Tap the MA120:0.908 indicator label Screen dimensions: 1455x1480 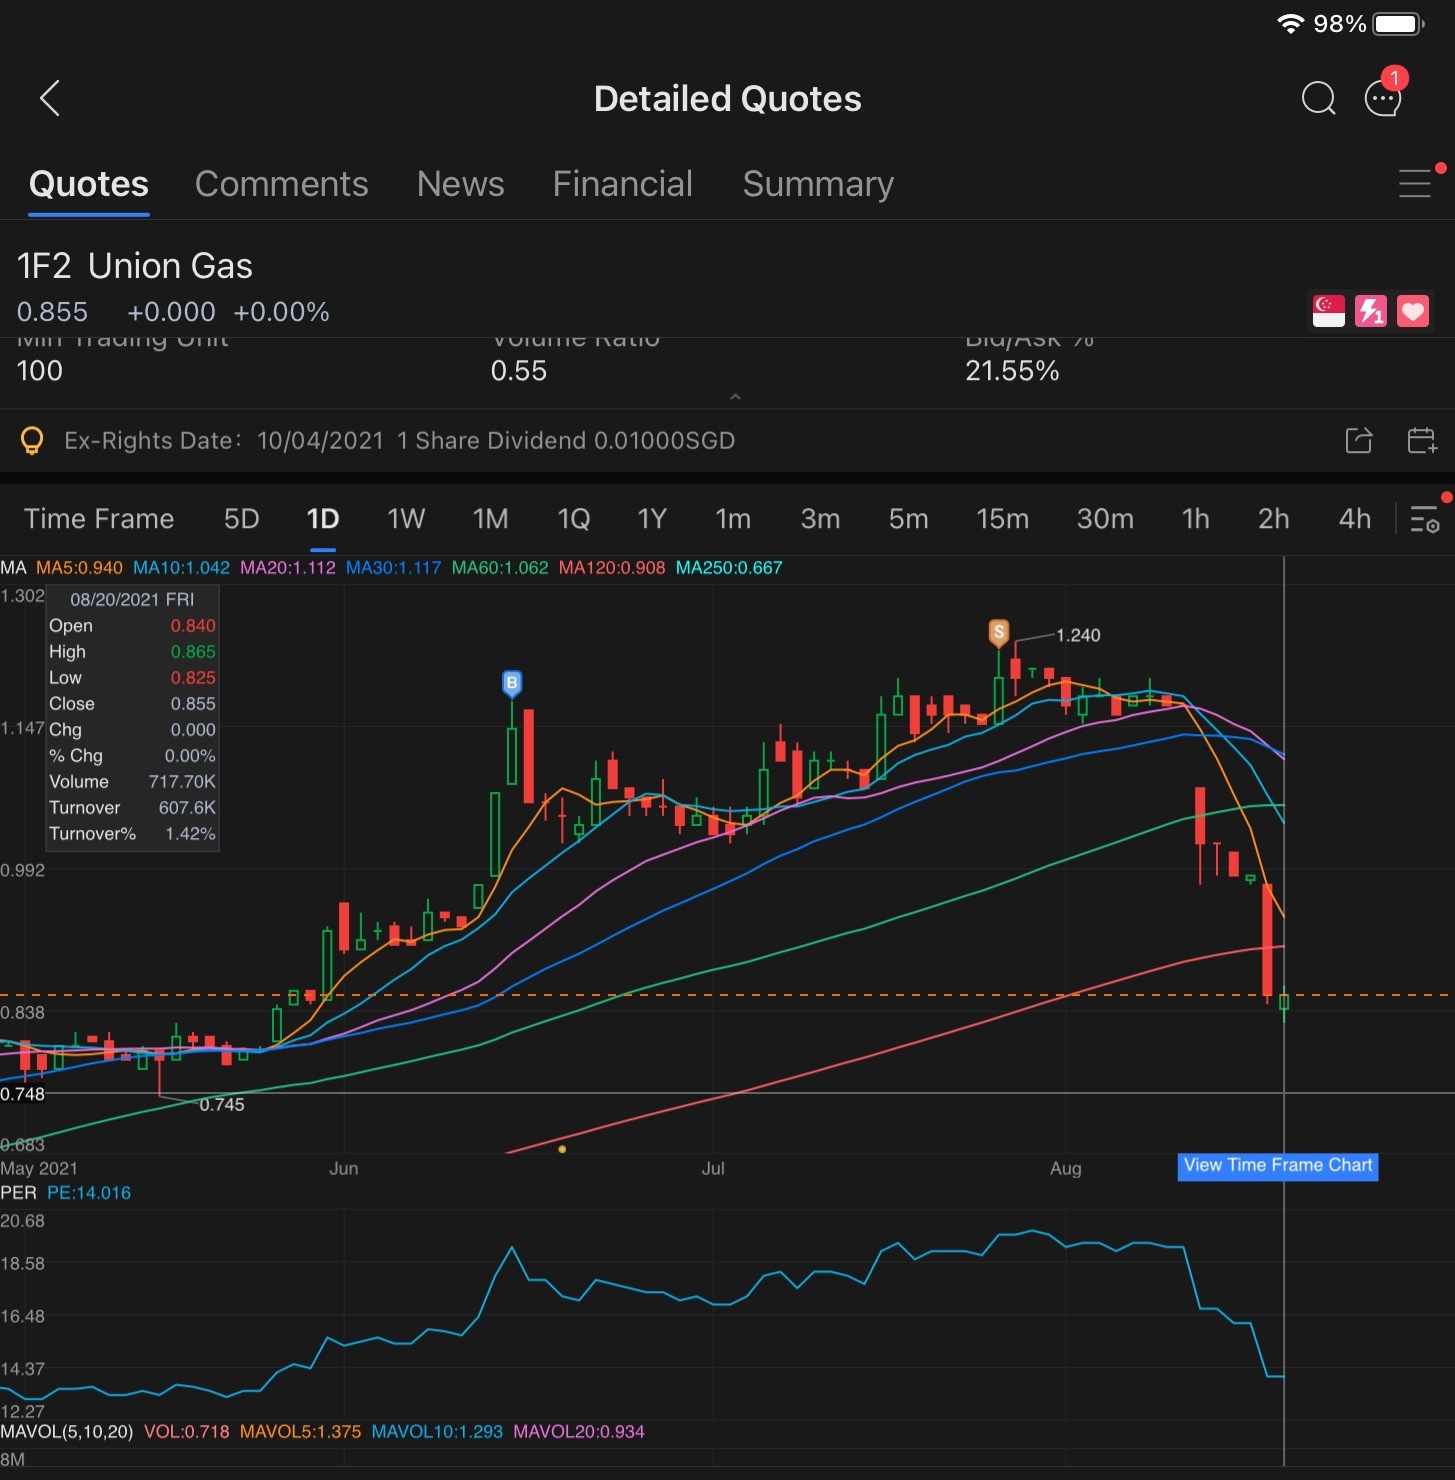pyautogui.click(x=612, y=568)
